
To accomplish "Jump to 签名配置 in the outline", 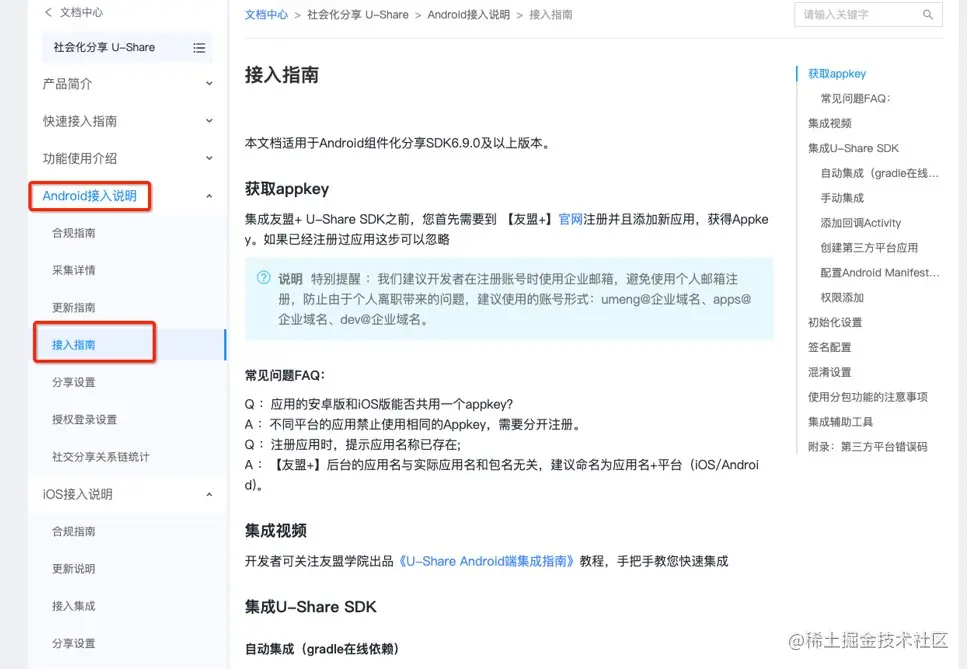I will pos(830,347).
